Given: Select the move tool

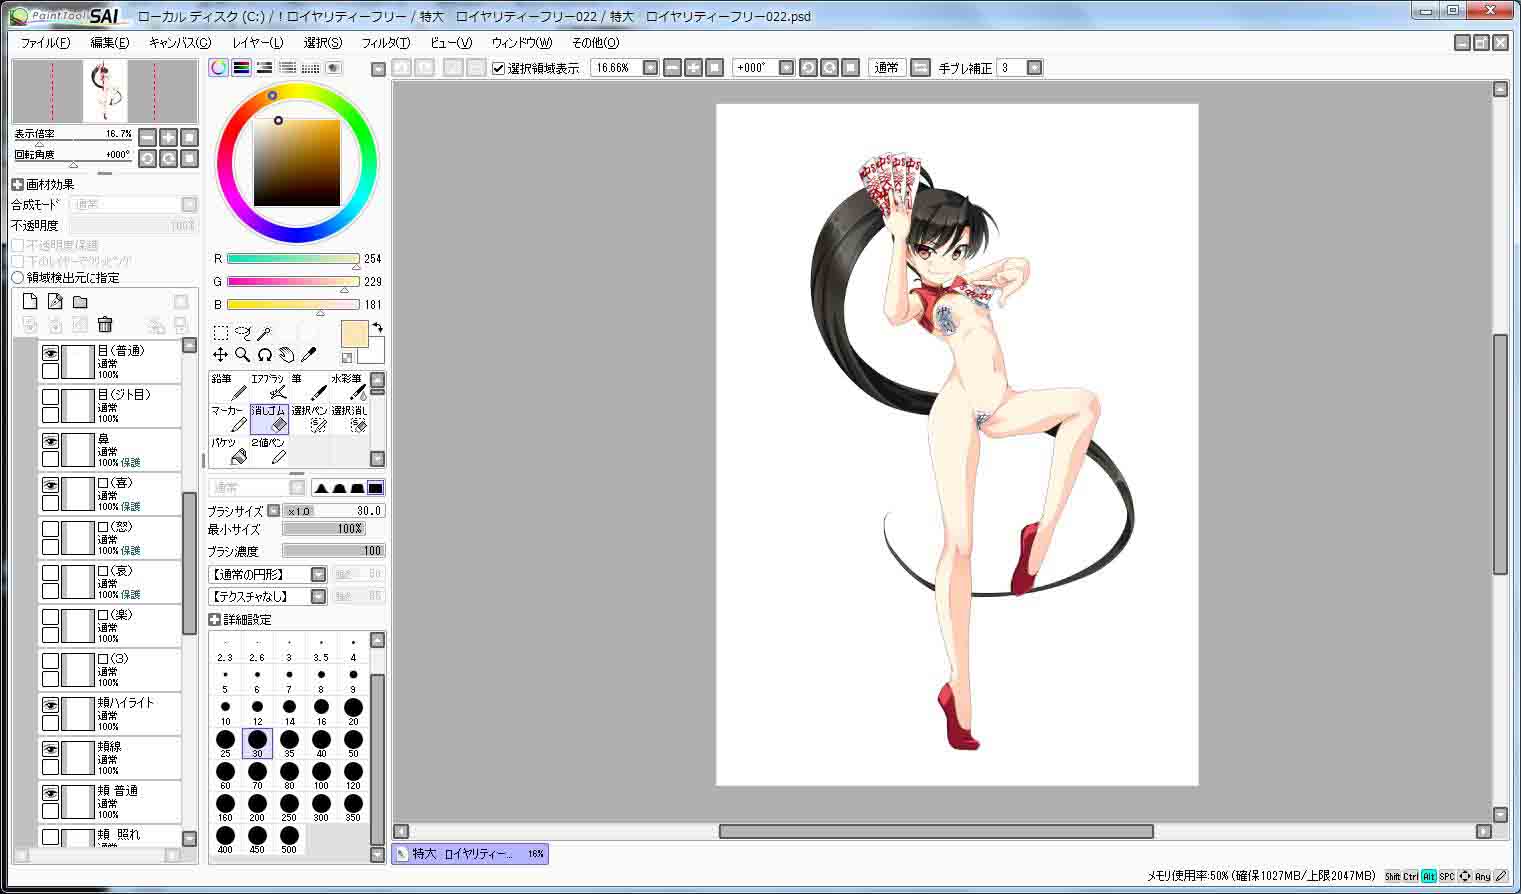Looking at the screenshot, I should click(221, 354).
